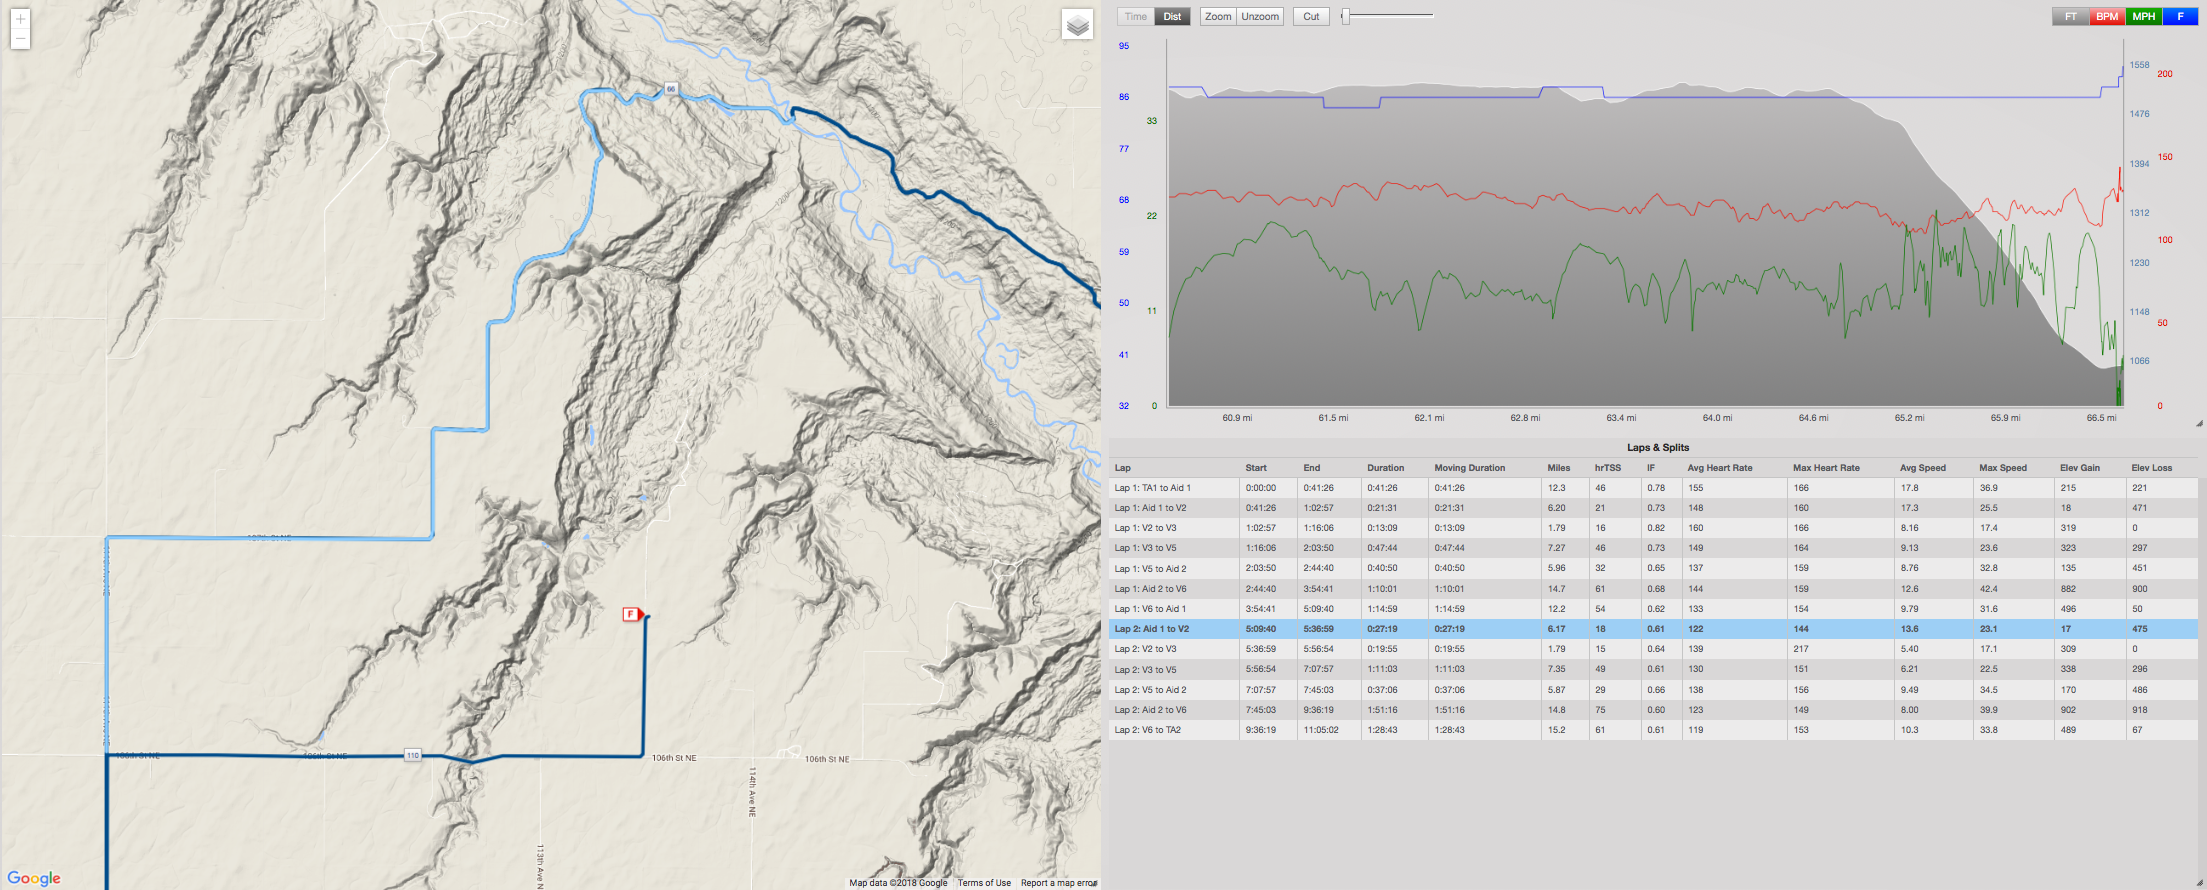Select row Lap 2: V3 to V5
The height and width of the screenshot is (890, 2207).
click(1653, 669)
